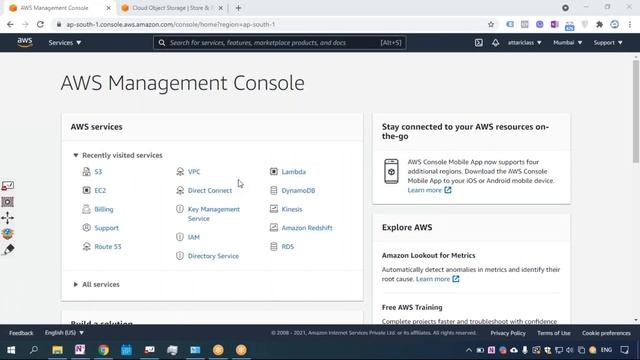
Task: Close the Cloud Object Storage tab
Action: pyautogui.click(x=220, y=8)
